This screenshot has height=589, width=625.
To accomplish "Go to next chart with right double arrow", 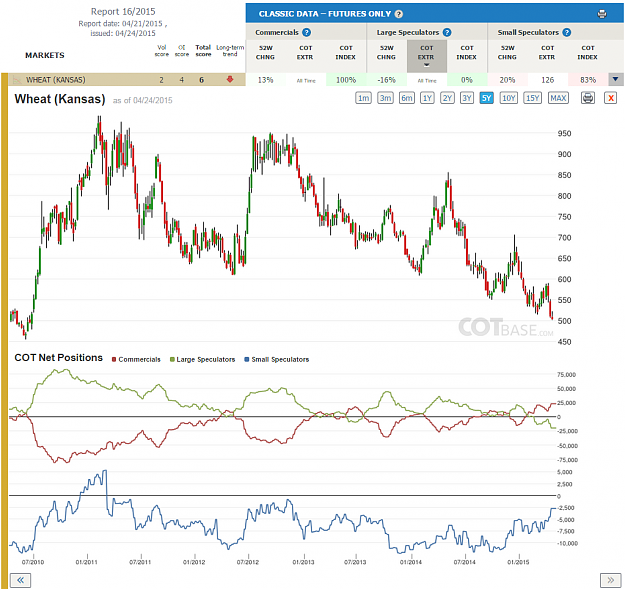I will (611, 580).
